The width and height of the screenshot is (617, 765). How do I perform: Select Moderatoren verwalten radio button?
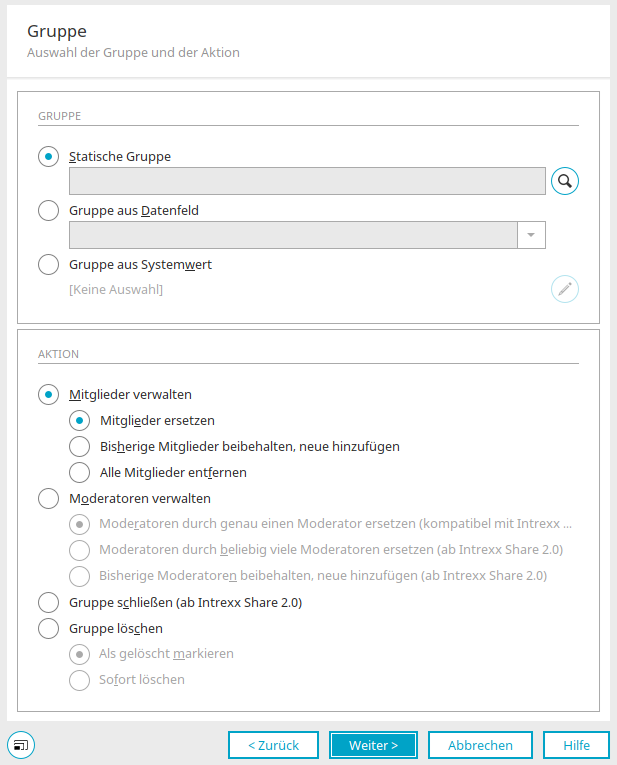(48, 499)
